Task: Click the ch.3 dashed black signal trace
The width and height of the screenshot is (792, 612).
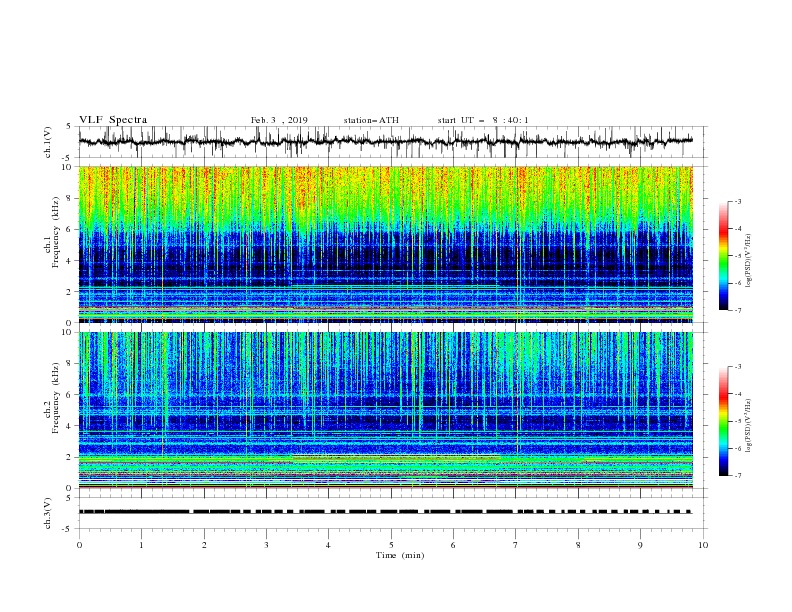Action: [x=385, y=512]
